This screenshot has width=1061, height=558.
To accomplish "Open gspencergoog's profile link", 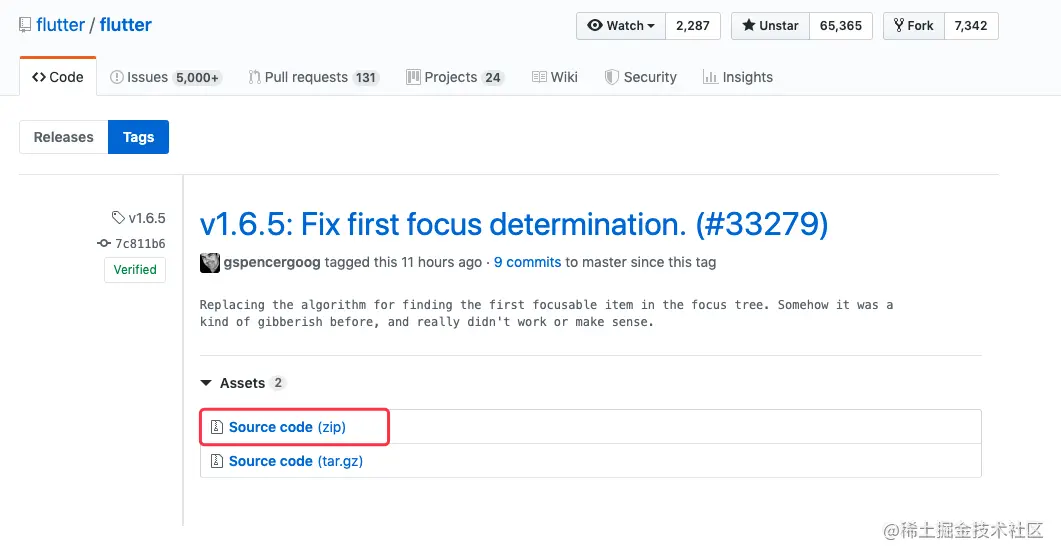I will [x=272, y=262].
